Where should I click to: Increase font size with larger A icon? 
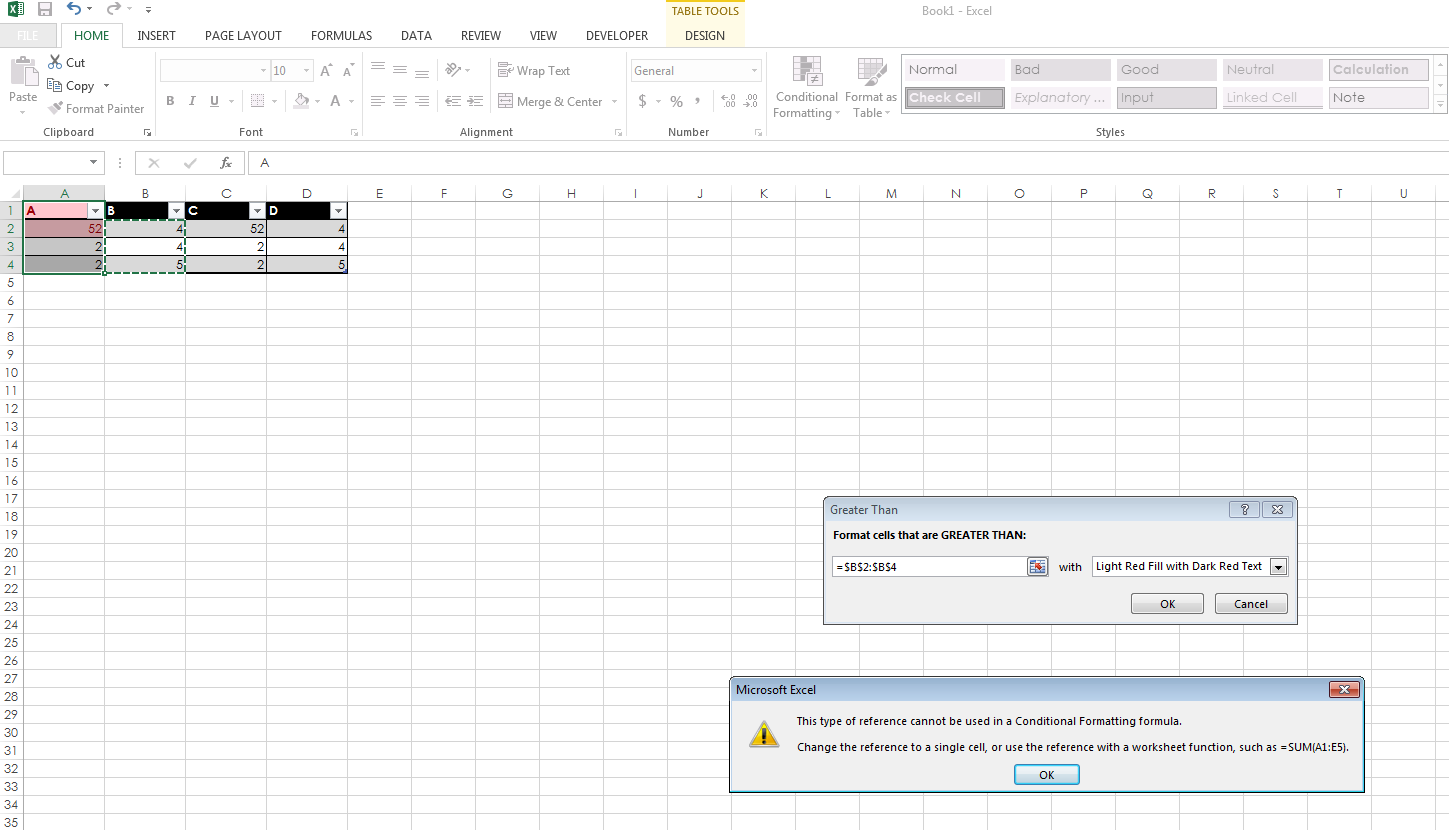coord(326,71)
